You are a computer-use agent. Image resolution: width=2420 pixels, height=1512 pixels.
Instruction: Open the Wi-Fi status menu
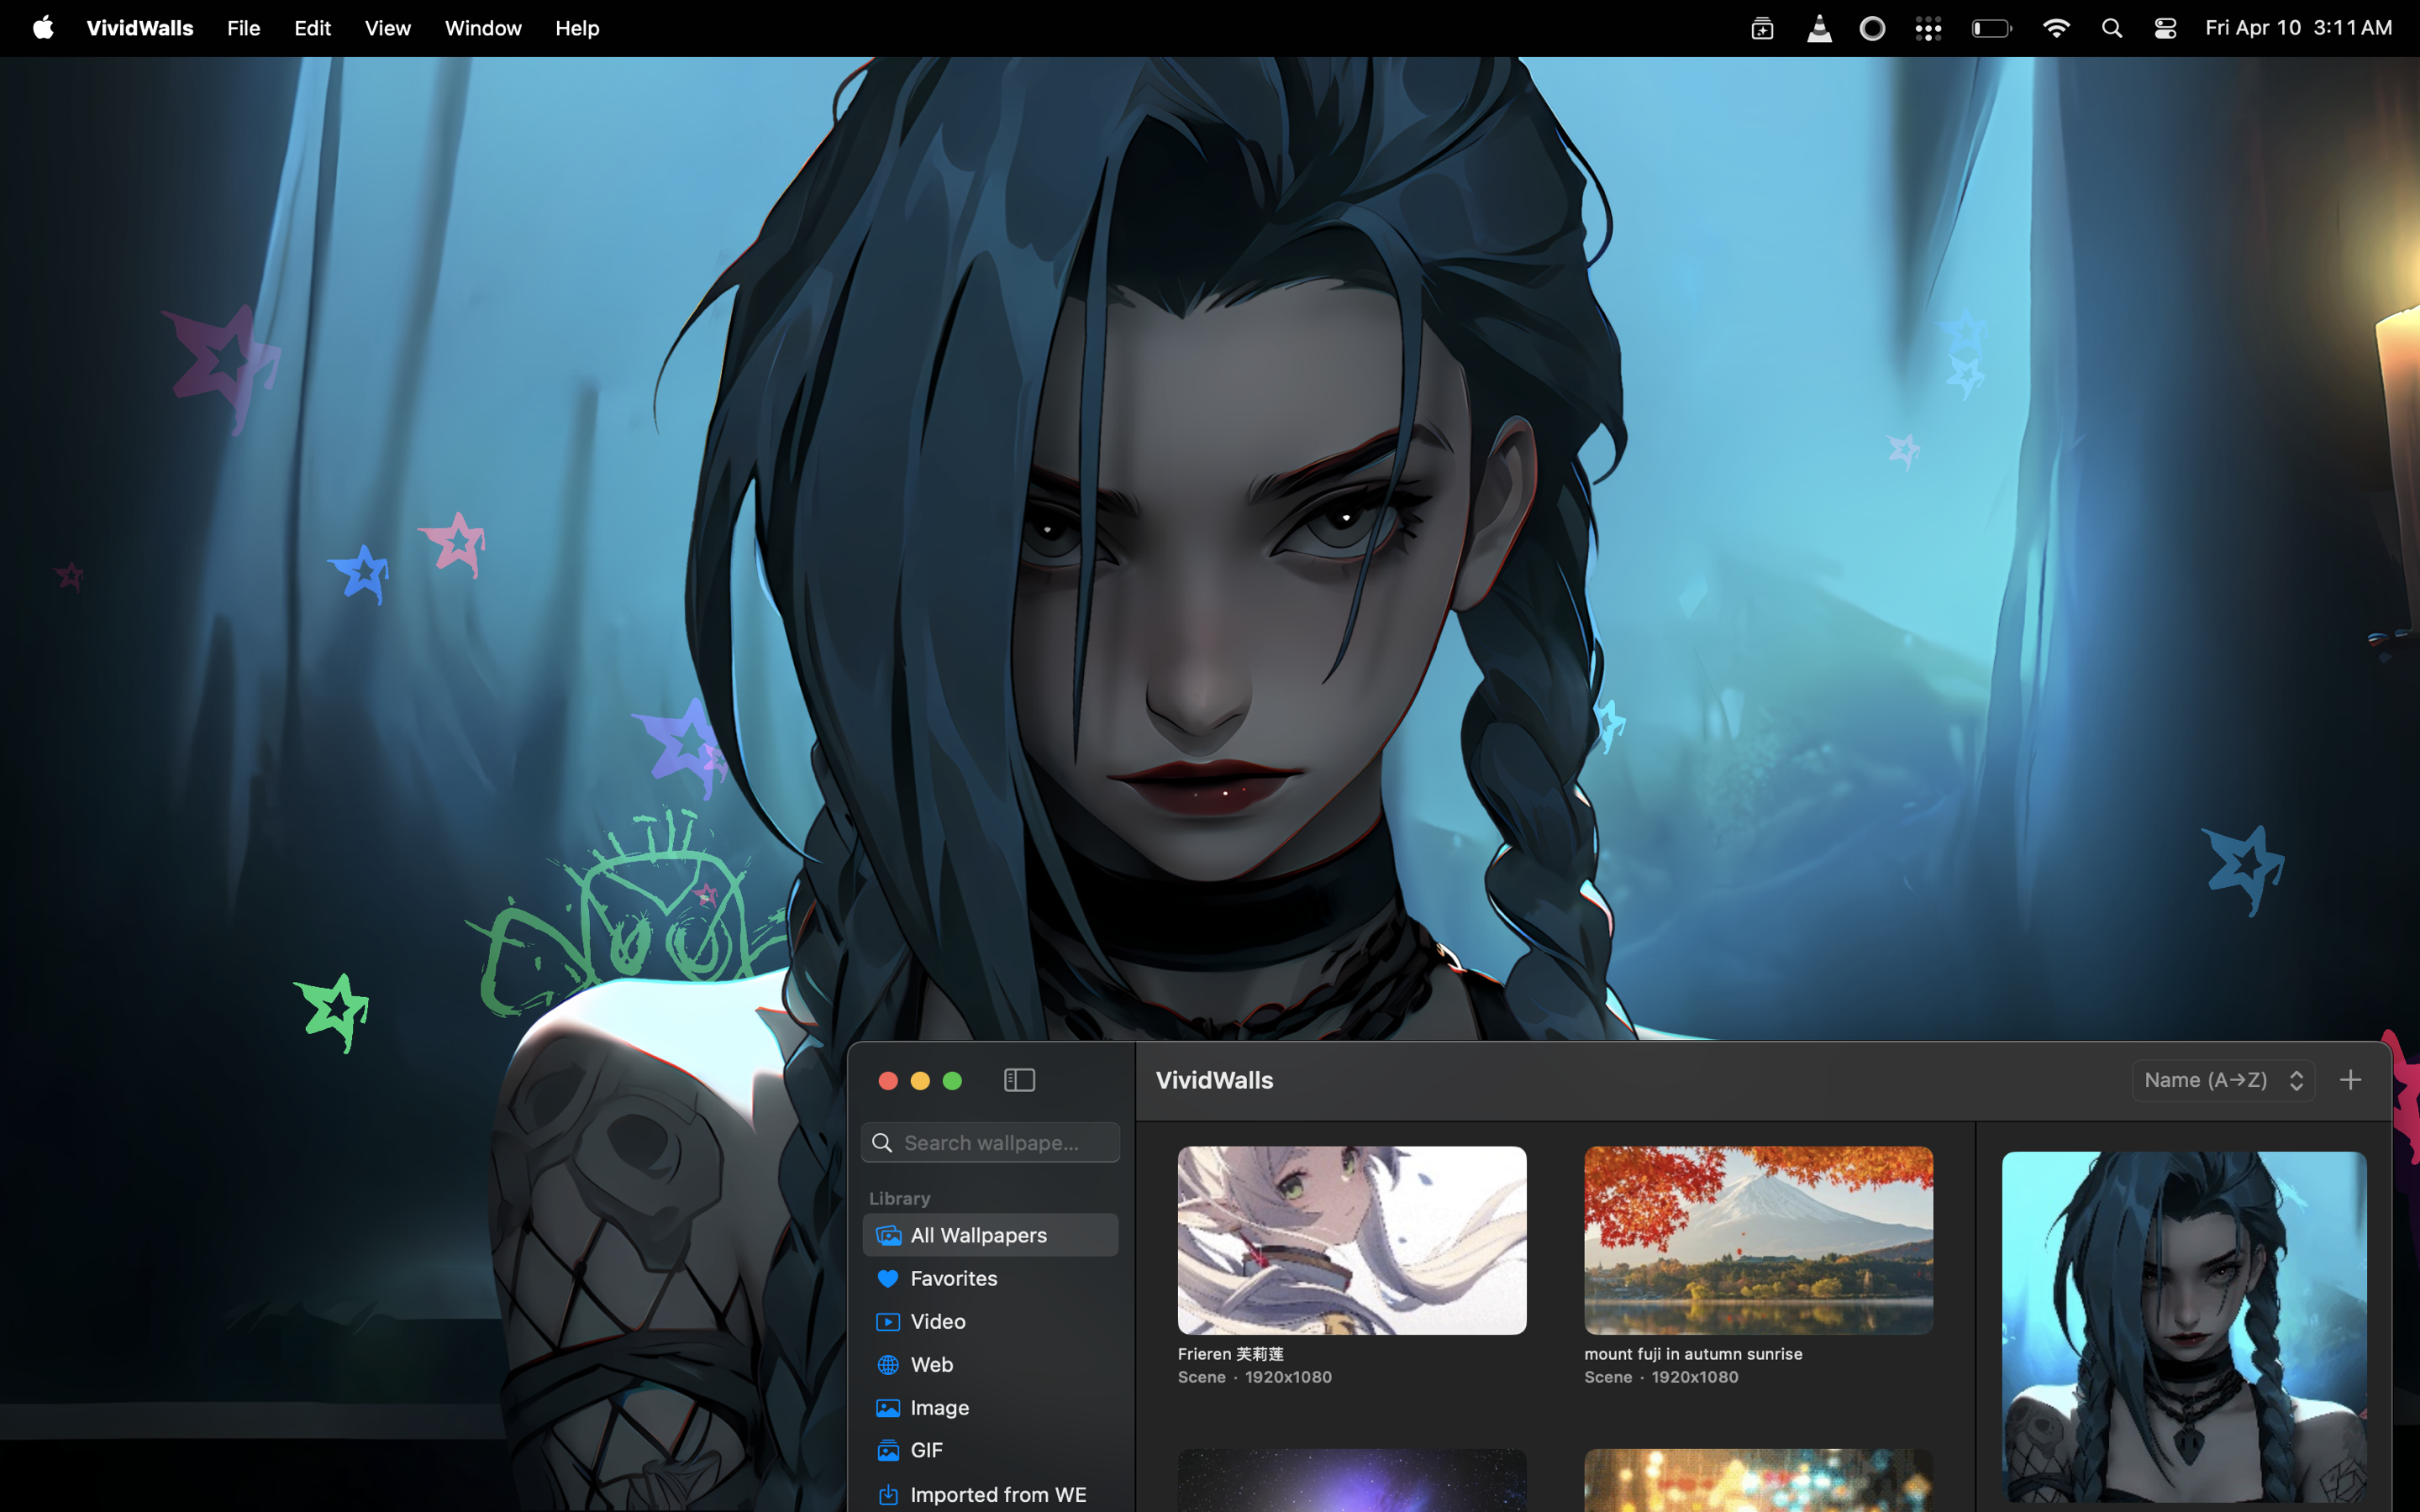pyautogui.click(x=2056, y=28)
